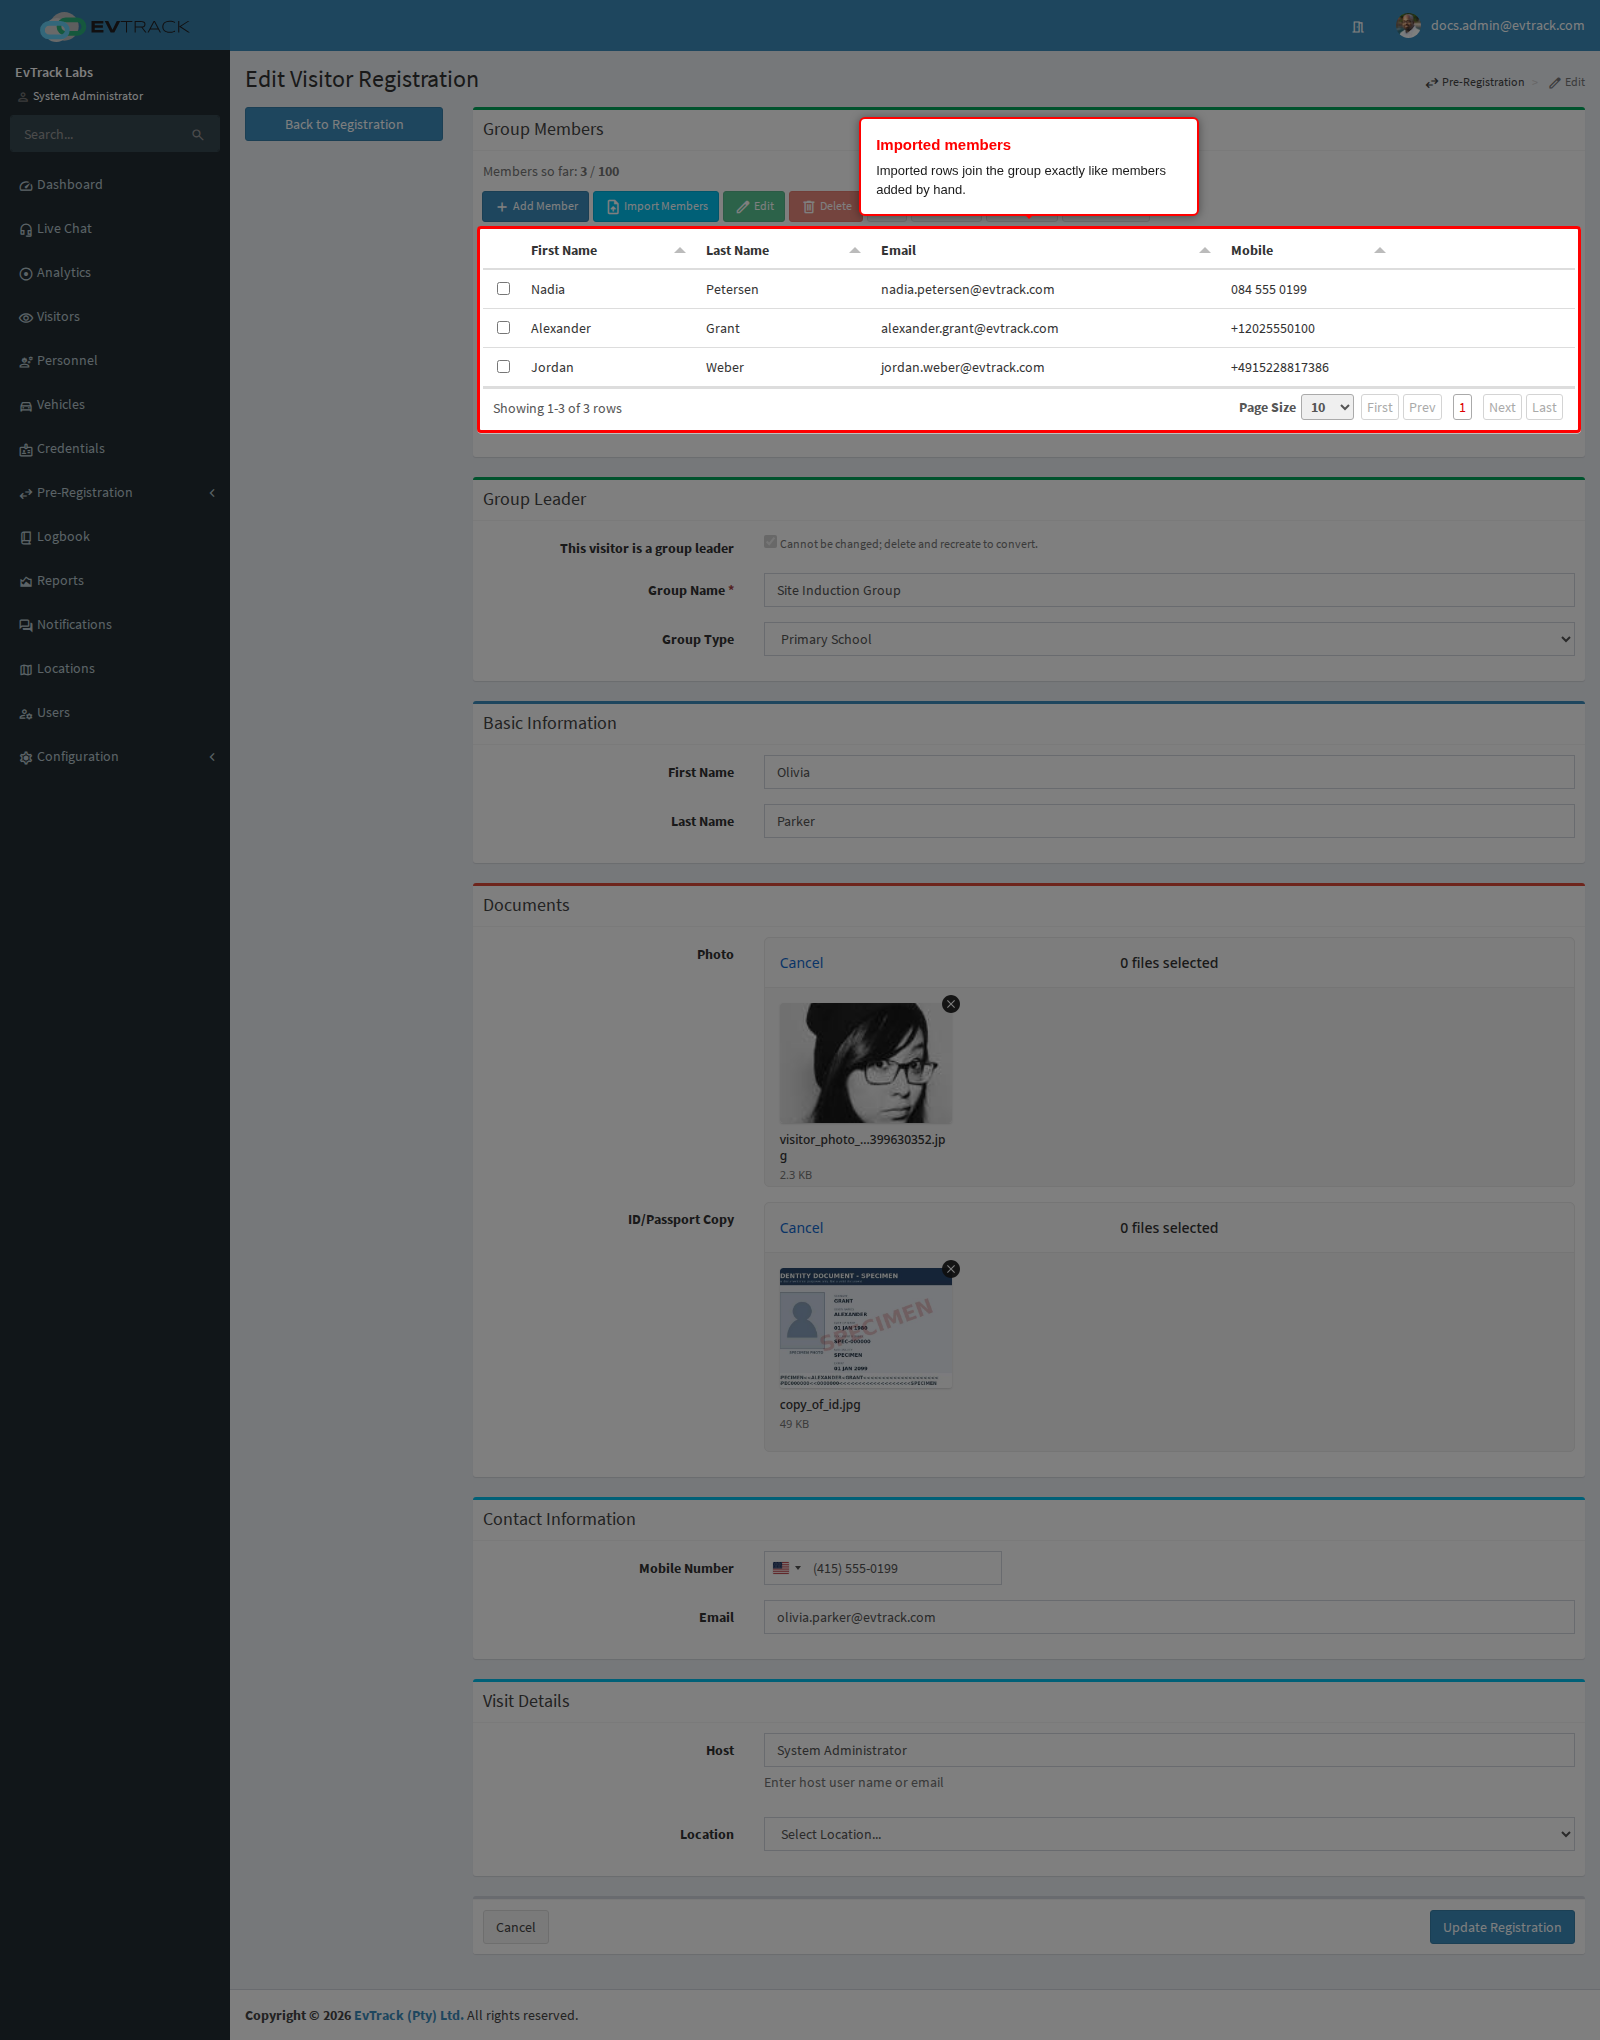Expand the Configuration sidebar menu
Image resolution: width=1600 pixels, height=2040 pixels.
115,757
